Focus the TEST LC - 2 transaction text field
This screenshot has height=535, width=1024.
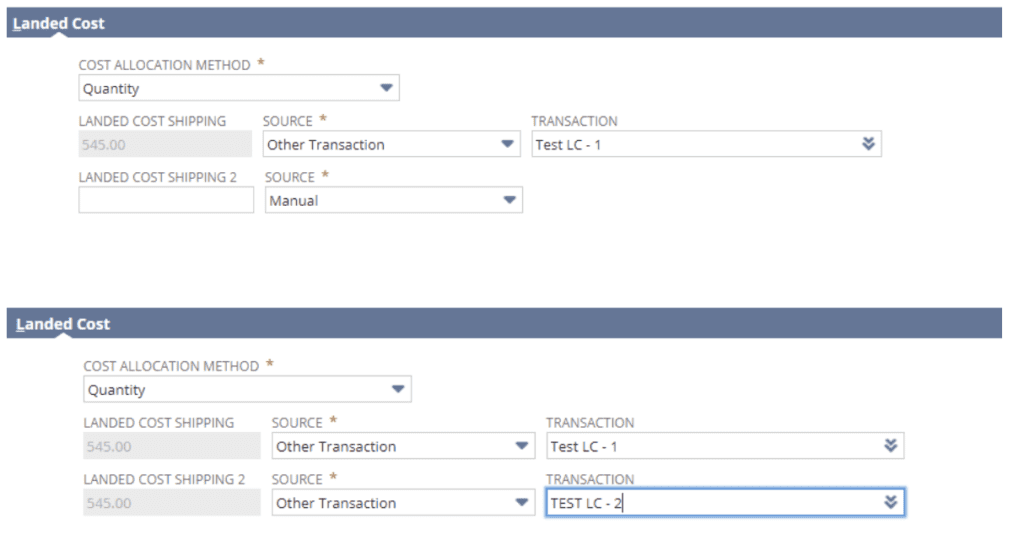(710, 503)
